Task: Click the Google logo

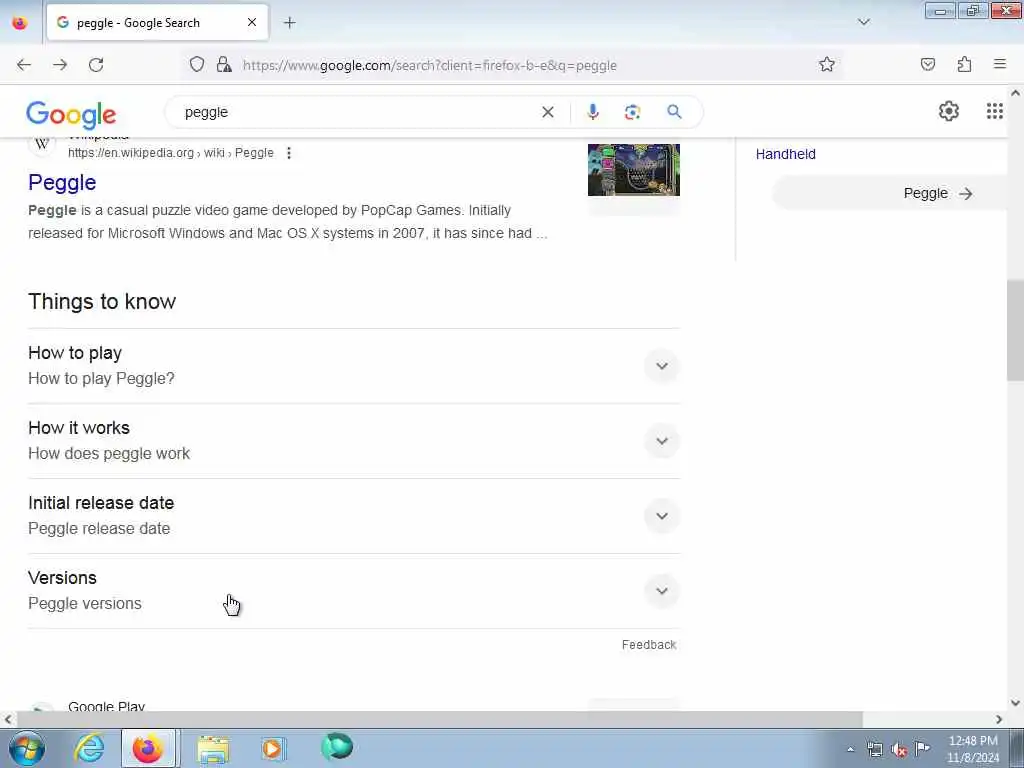Action: point(71,114)
